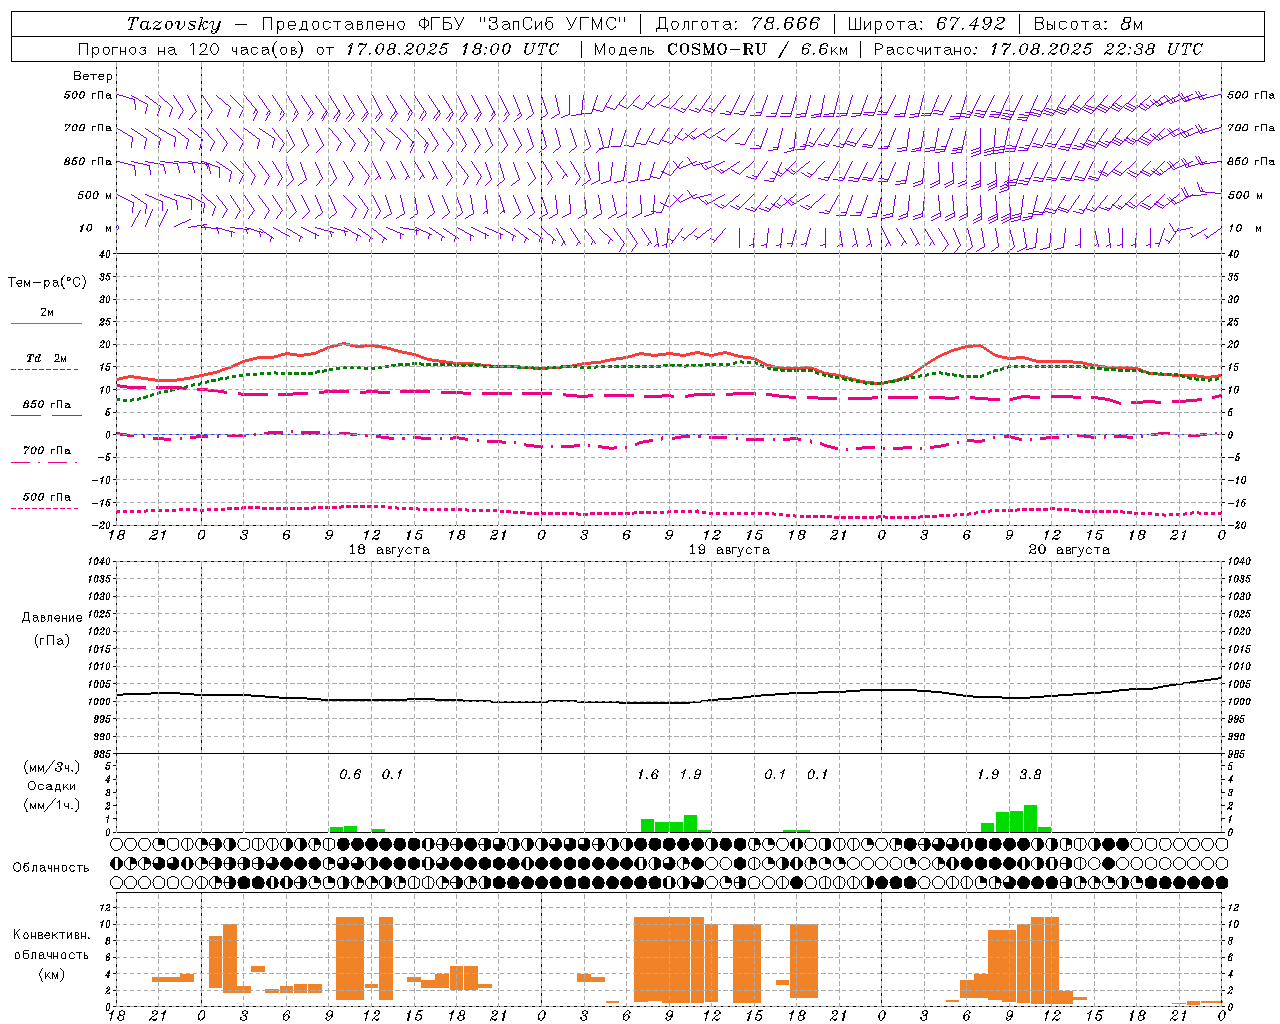Click the Долгота: 78.666 header field
This screenshot has width=1280, height=1024.
click(x=737, y=24)
